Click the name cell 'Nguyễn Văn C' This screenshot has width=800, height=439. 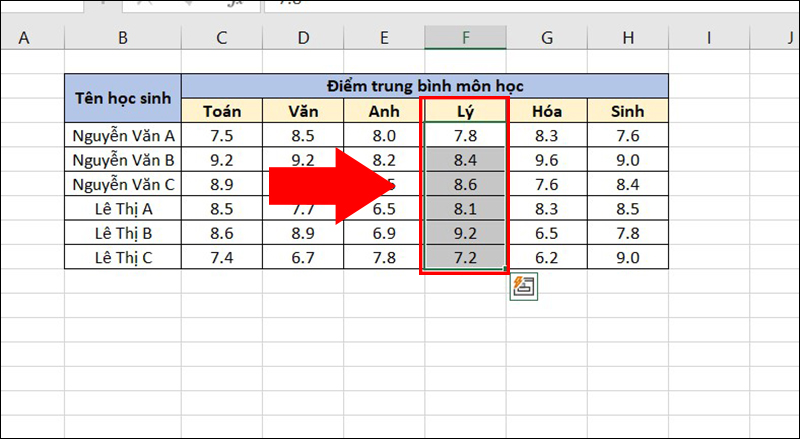123,184
